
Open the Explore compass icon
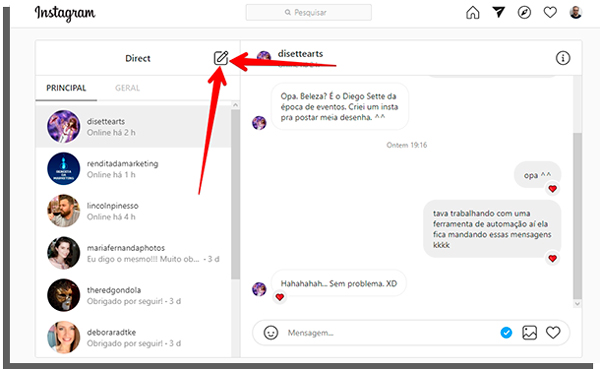pos(524,13)
